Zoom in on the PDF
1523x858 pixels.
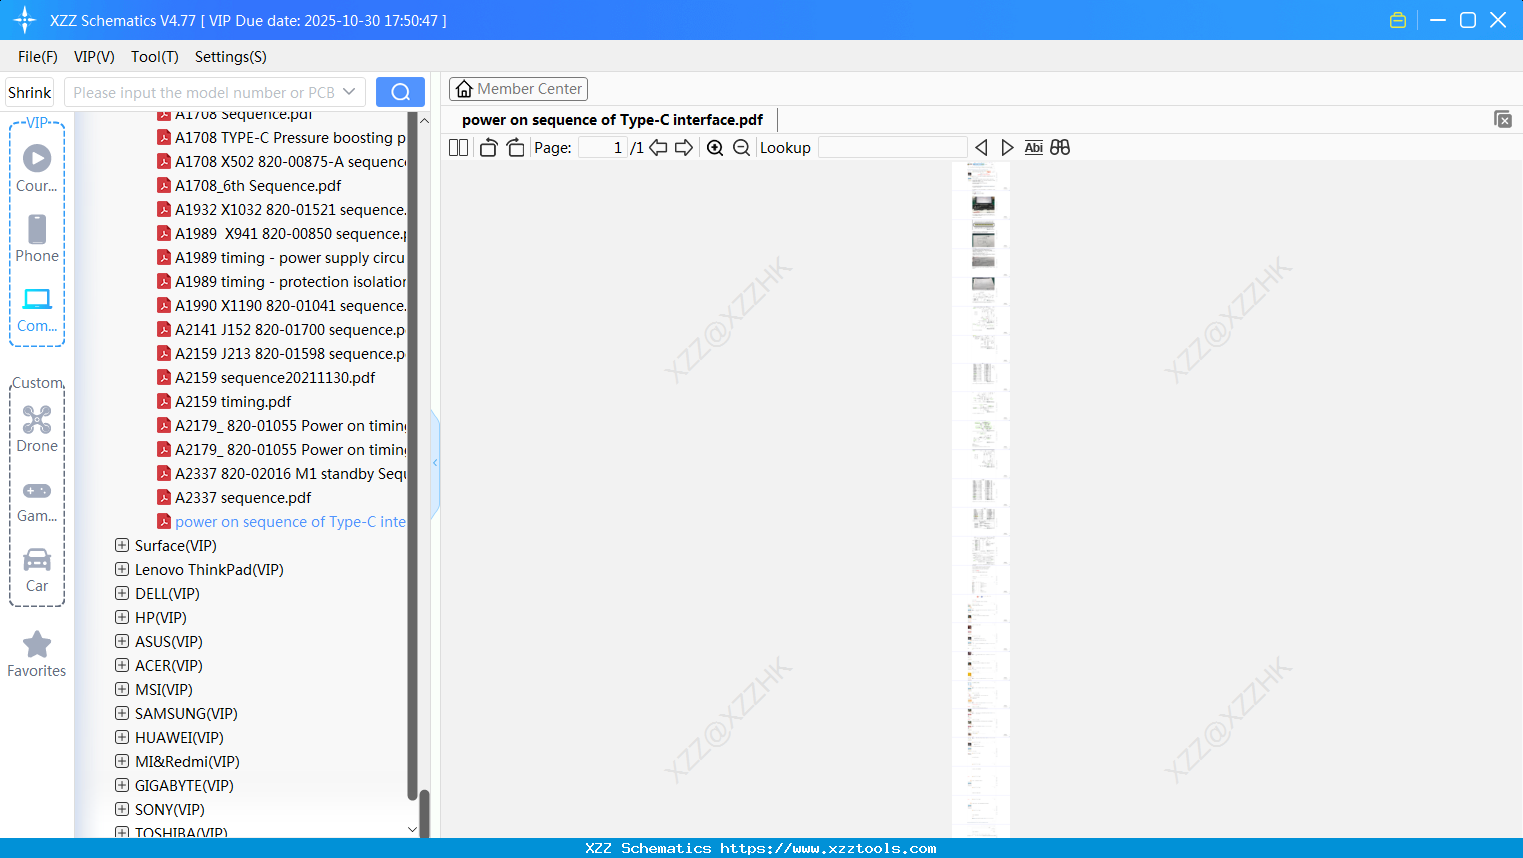click(x=715, y=148)
